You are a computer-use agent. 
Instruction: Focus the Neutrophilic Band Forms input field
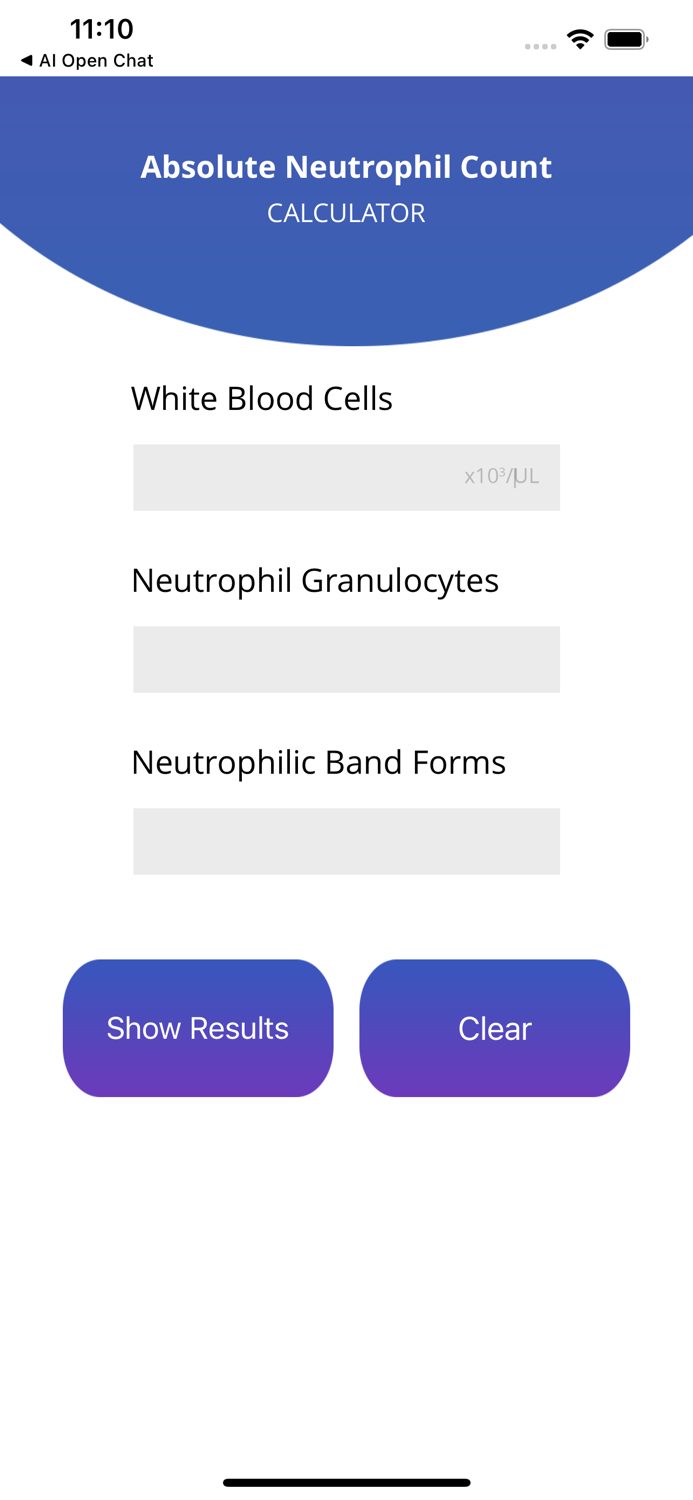pyautogui.click(x=346, y=840)
